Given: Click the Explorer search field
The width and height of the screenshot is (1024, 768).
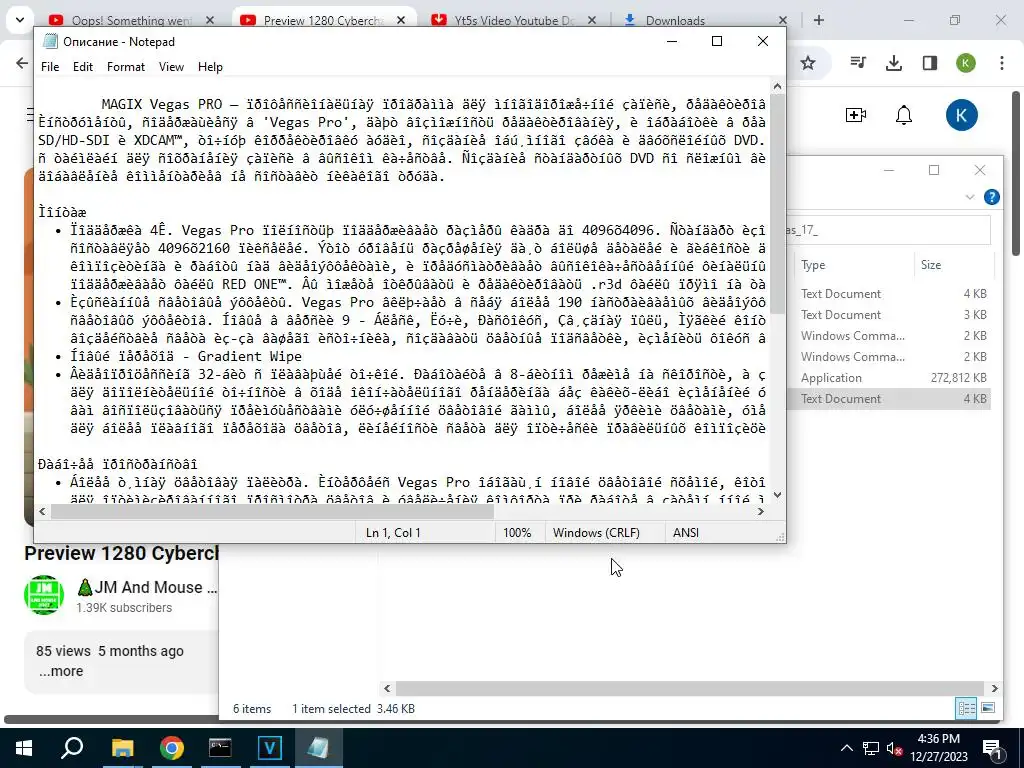Looking at the screenshot, I should (x=888, y=230).
